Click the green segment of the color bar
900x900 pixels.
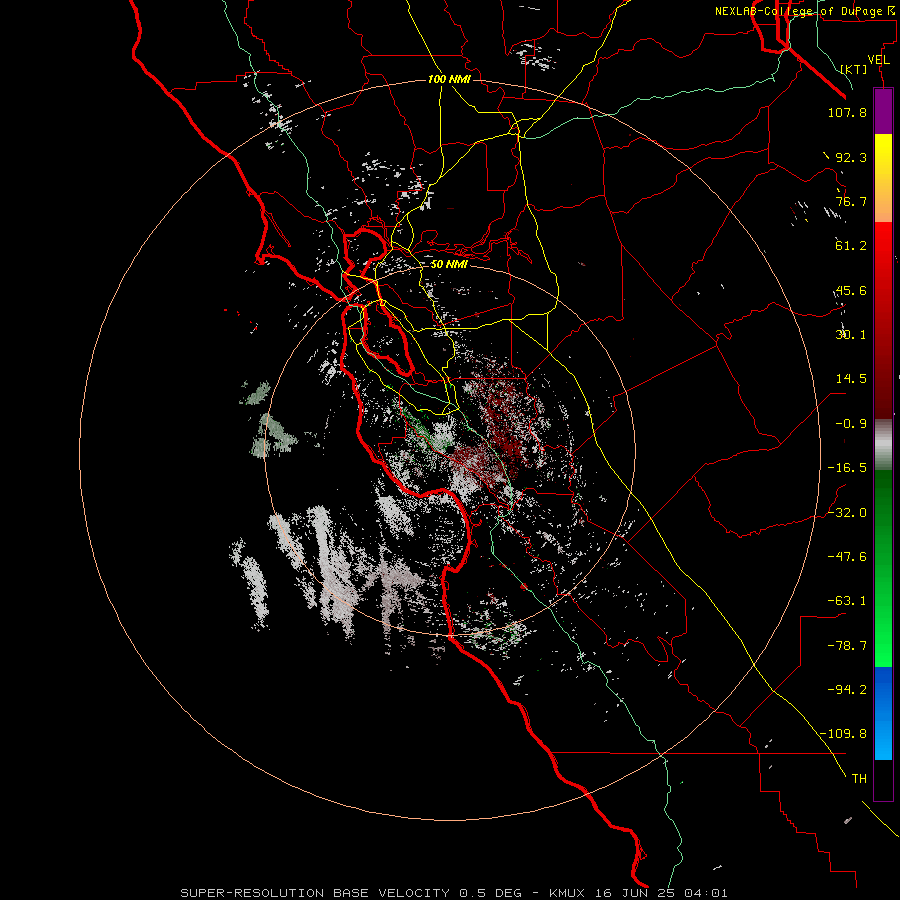[x=883, y=568]
